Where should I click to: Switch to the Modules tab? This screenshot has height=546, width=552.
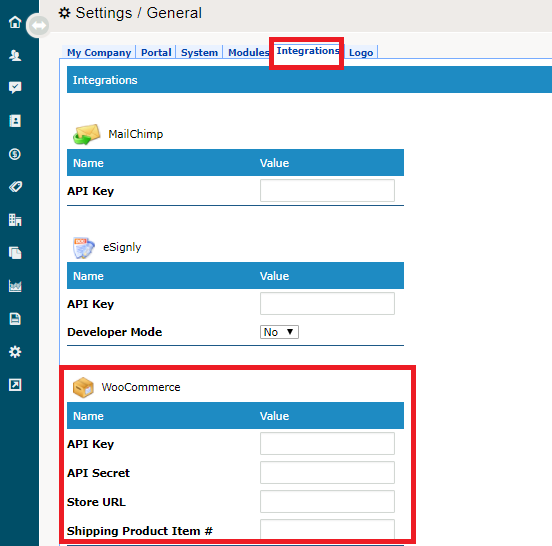pyautogui.click(x=248, y=52)
